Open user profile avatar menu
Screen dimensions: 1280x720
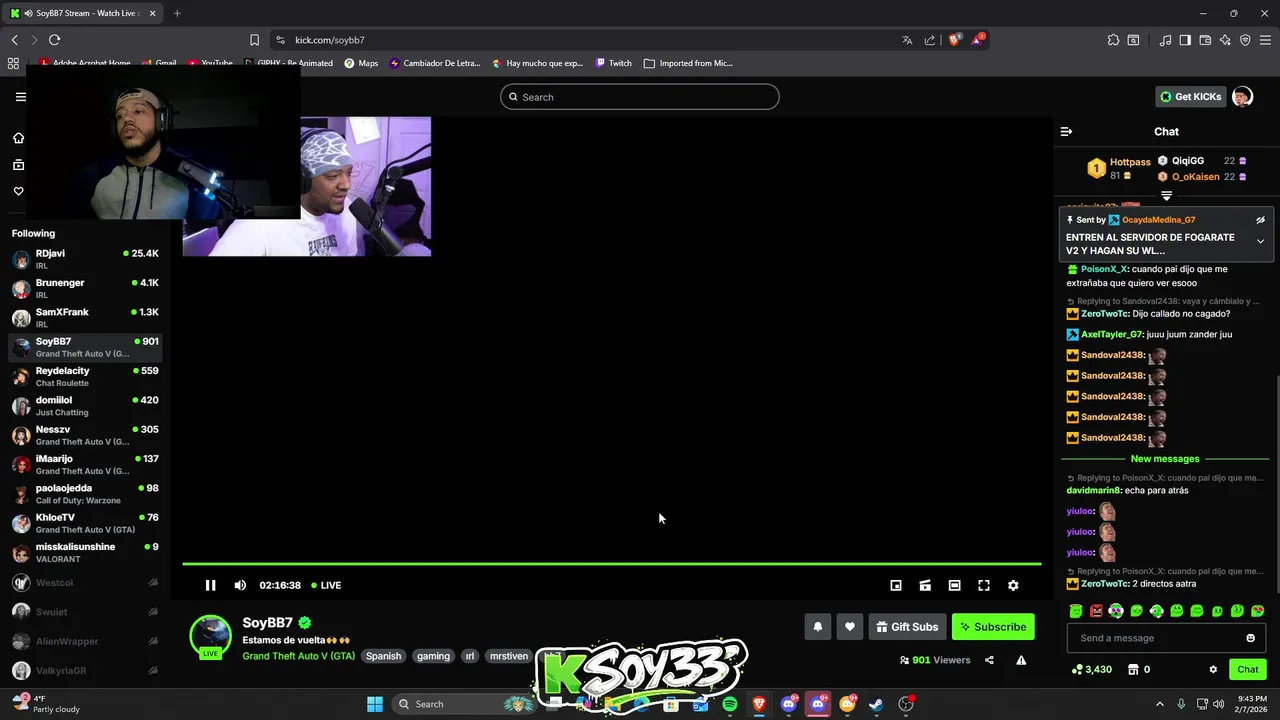pyautogui.click(x=1242, y=97)
